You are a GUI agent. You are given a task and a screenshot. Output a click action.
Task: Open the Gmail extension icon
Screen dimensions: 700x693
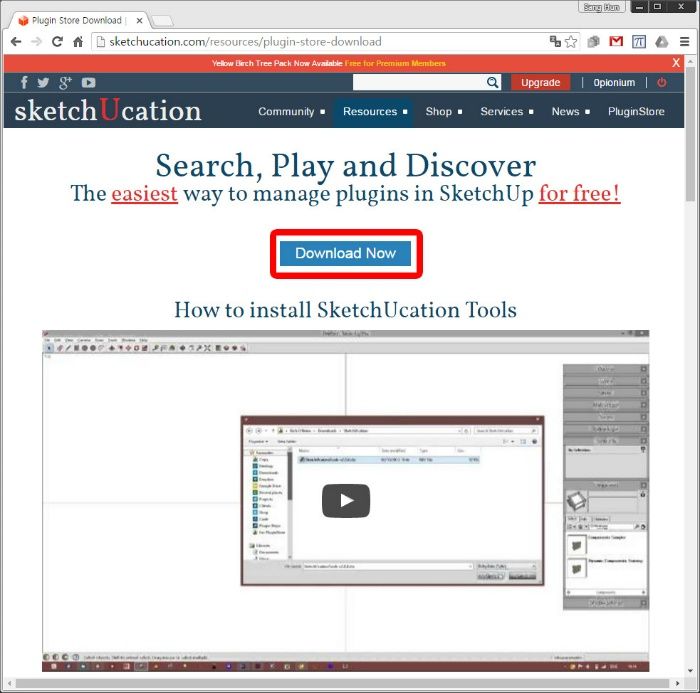pos(616,42)
